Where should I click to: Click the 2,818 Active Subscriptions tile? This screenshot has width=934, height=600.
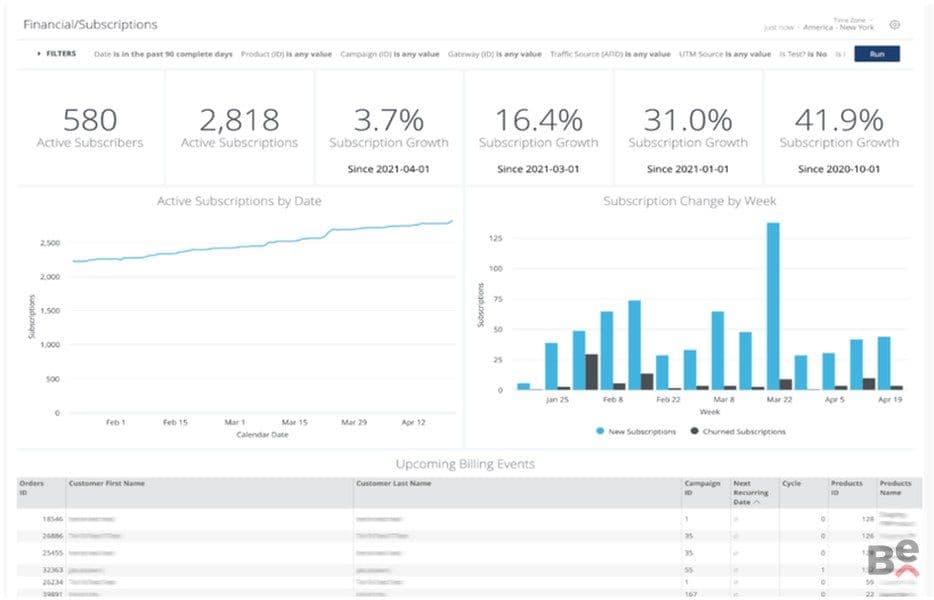coord(239,128)
